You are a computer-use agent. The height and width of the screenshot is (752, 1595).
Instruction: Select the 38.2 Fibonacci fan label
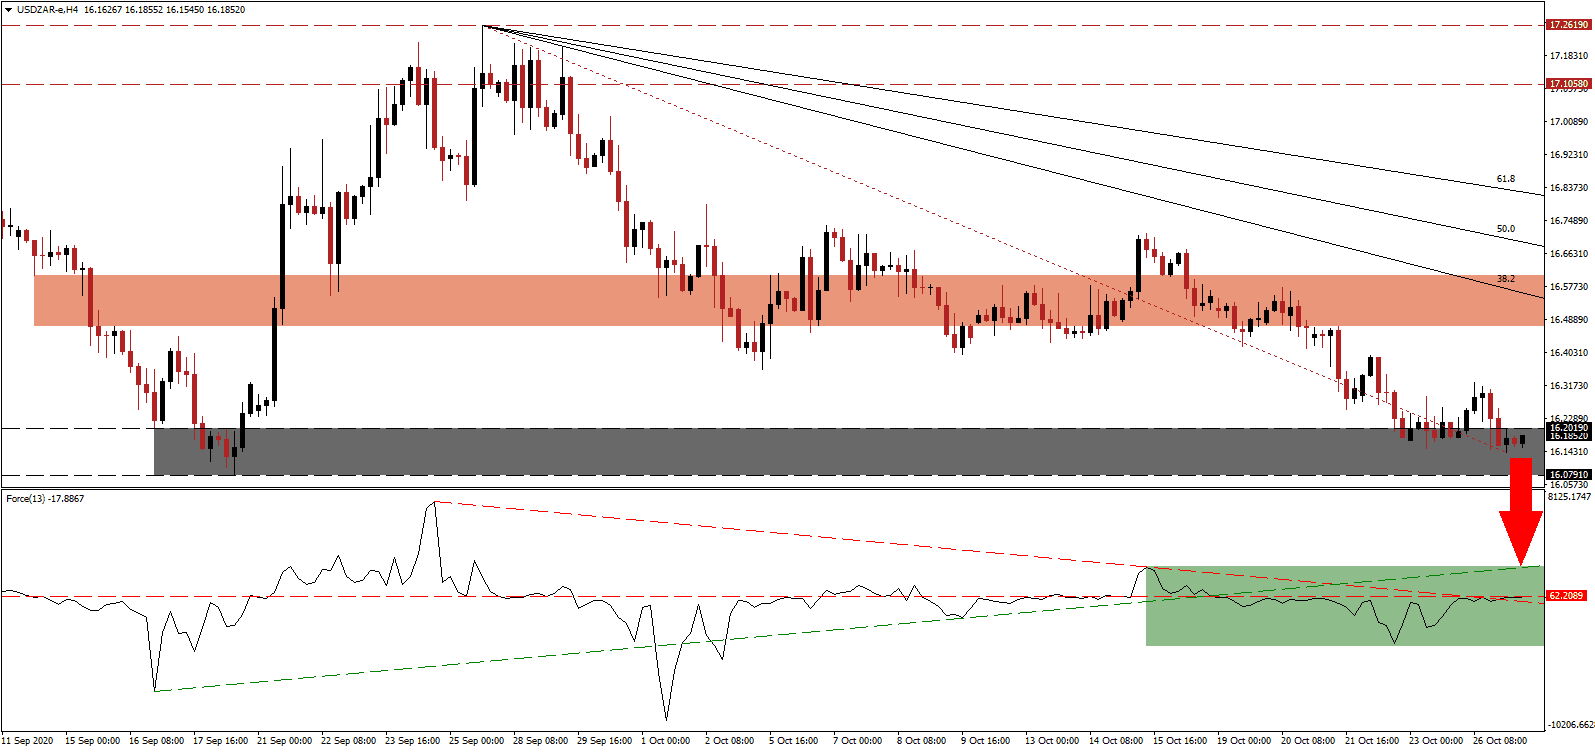pyautogui.click(x=1505, y=279)
